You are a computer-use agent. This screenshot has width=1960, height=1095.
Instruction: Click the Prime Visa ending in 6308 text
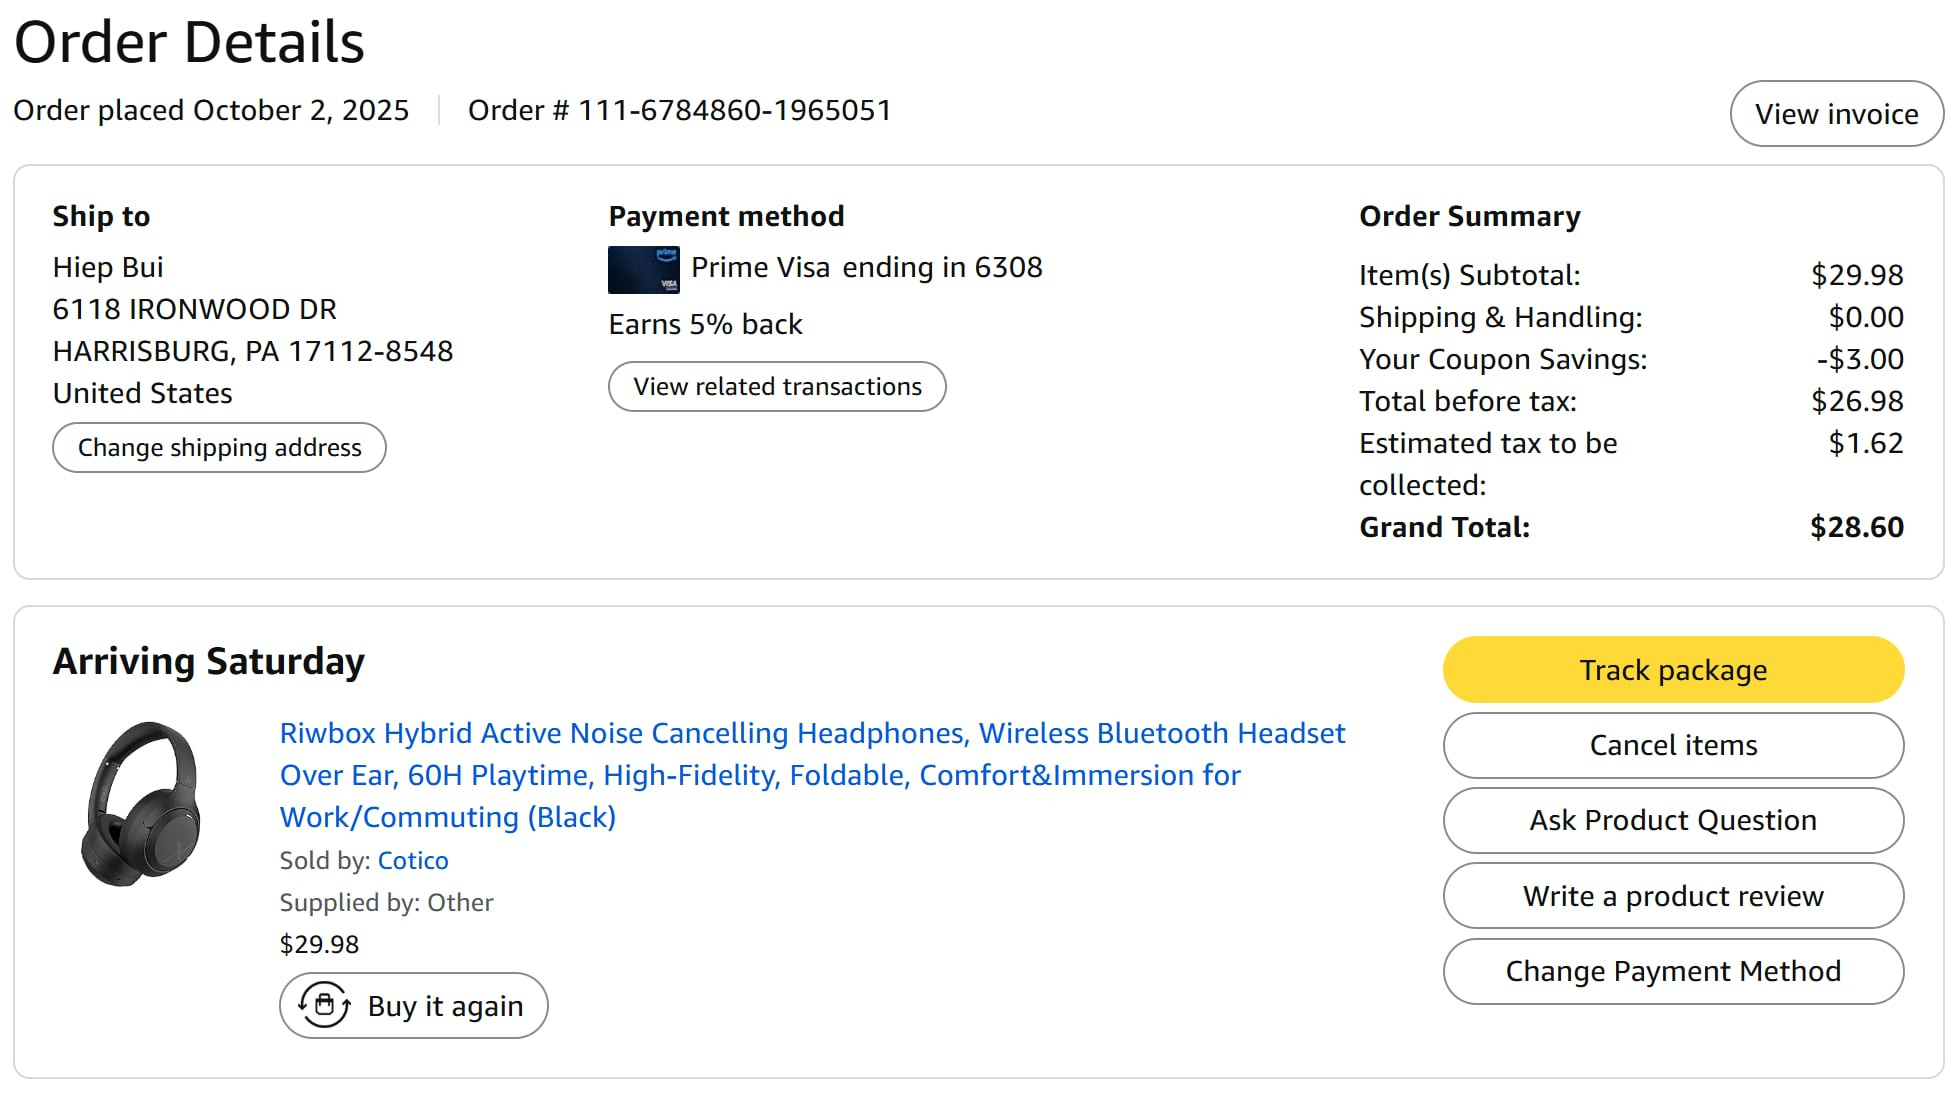pyautogui.click(x=867, y=267)
